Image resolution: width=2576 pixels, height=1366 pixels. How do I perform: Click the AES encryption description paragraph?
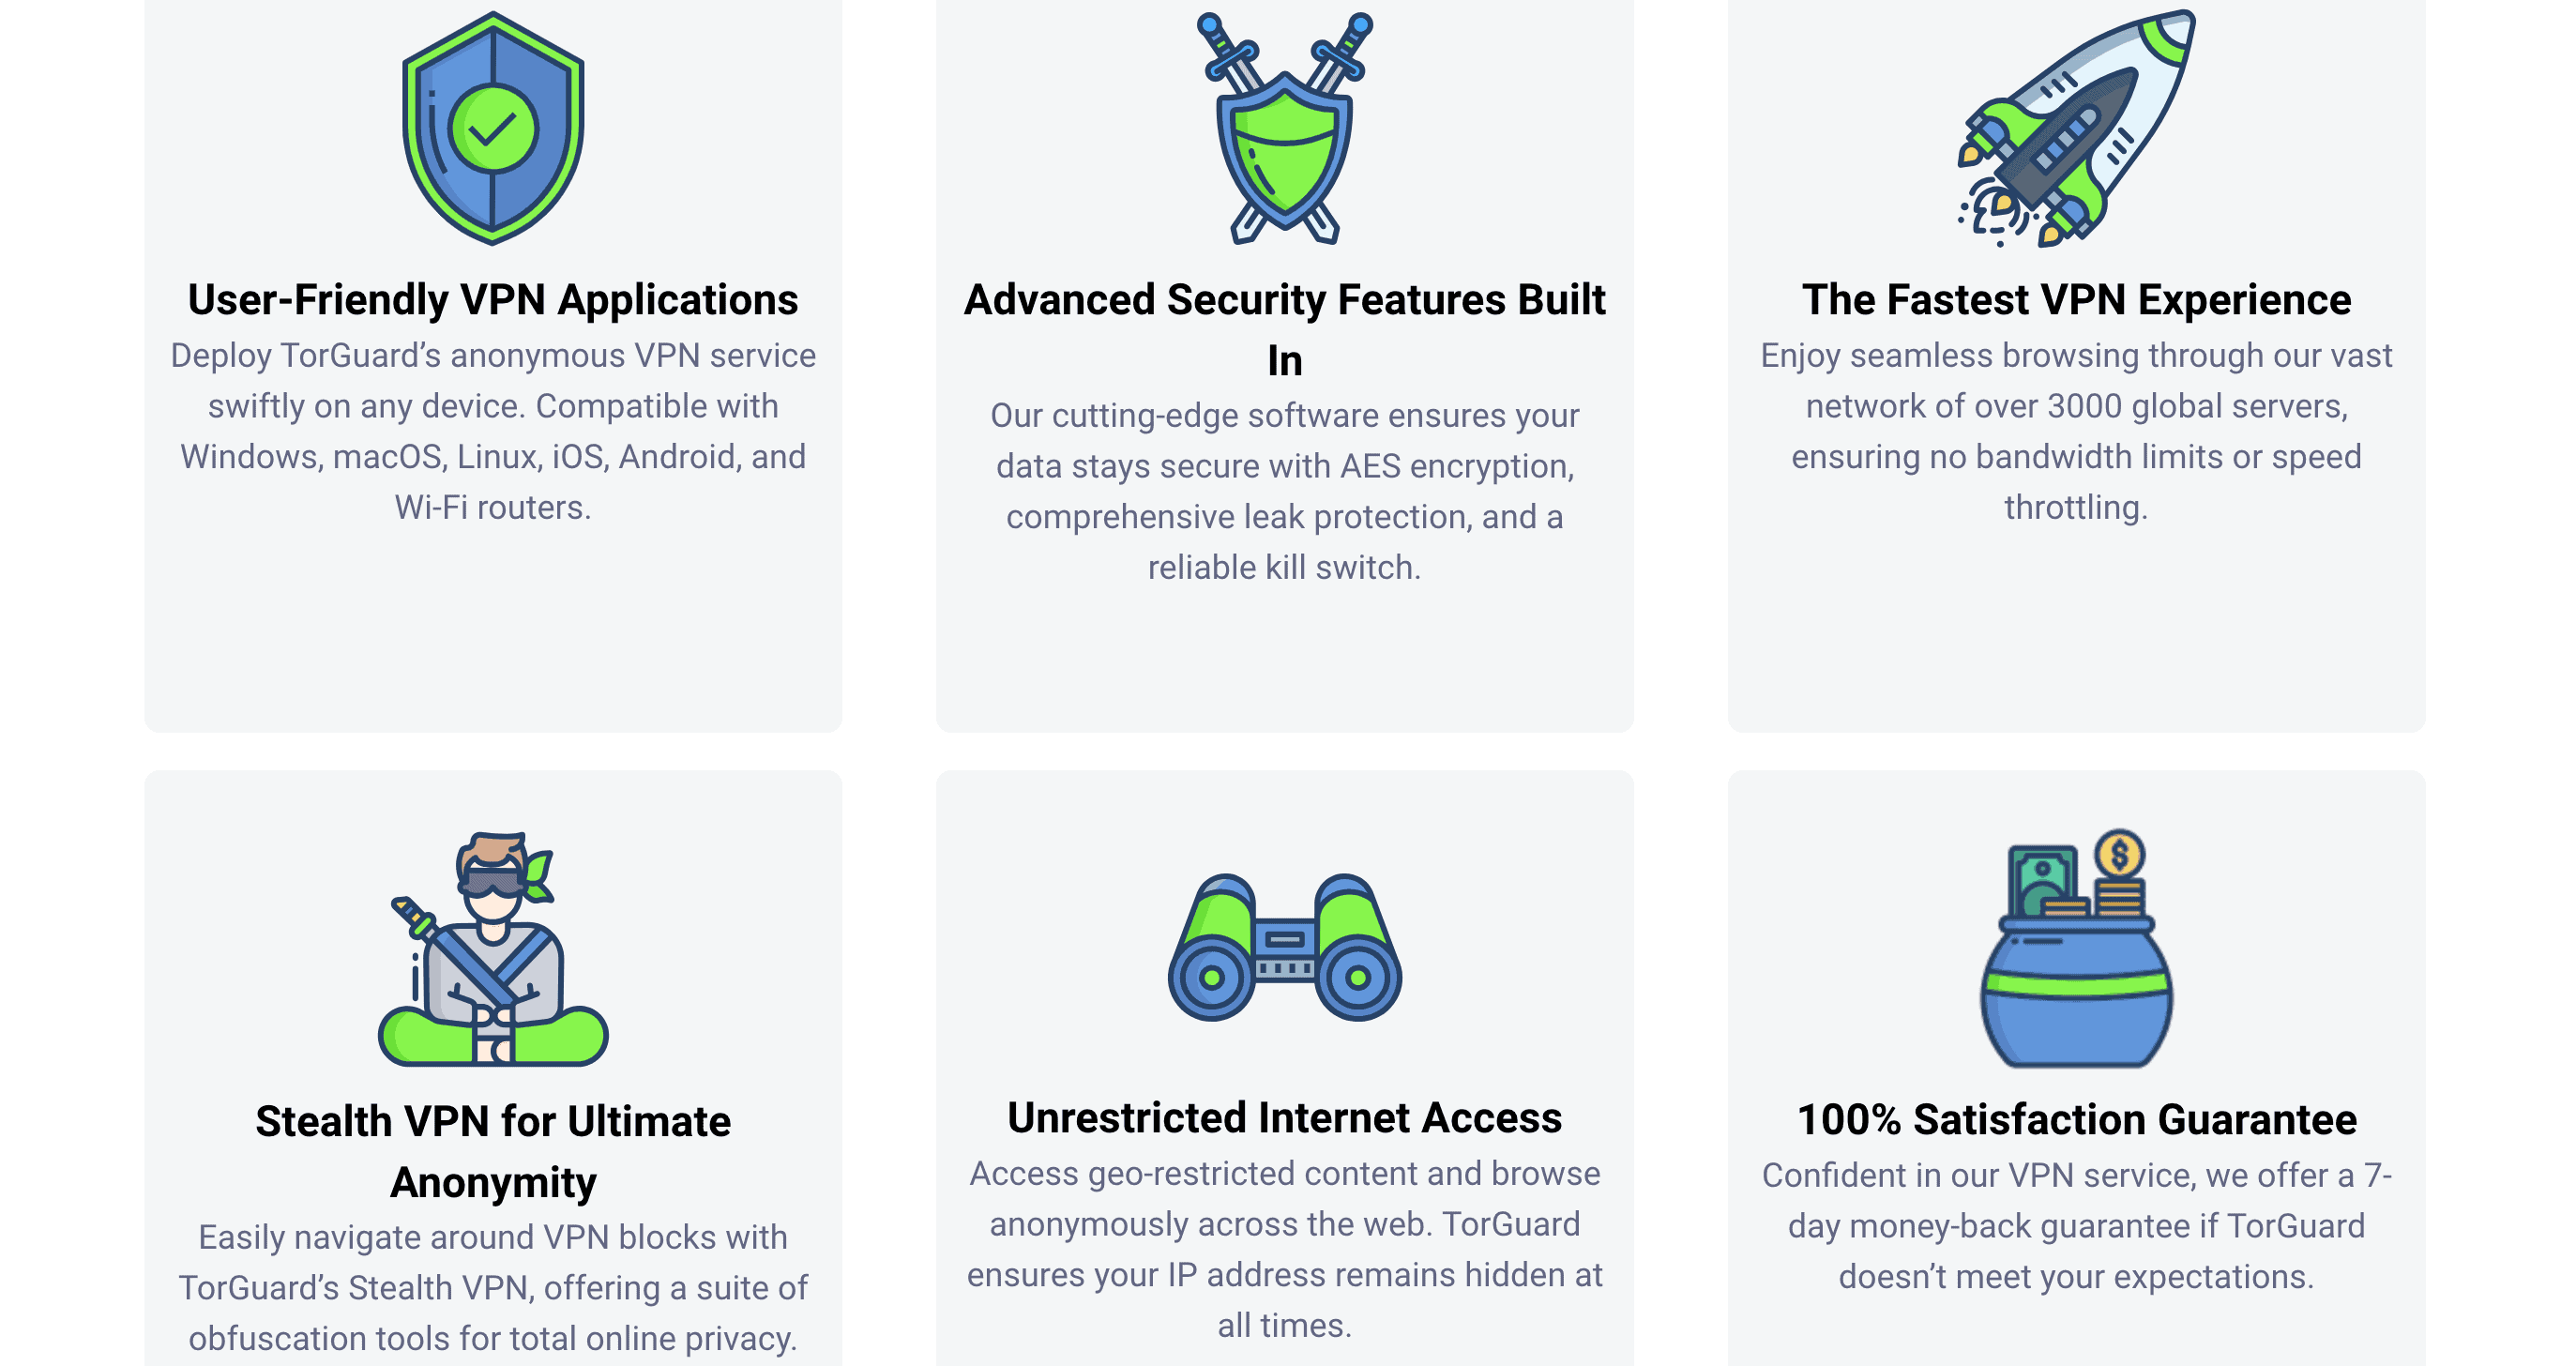1285,491
